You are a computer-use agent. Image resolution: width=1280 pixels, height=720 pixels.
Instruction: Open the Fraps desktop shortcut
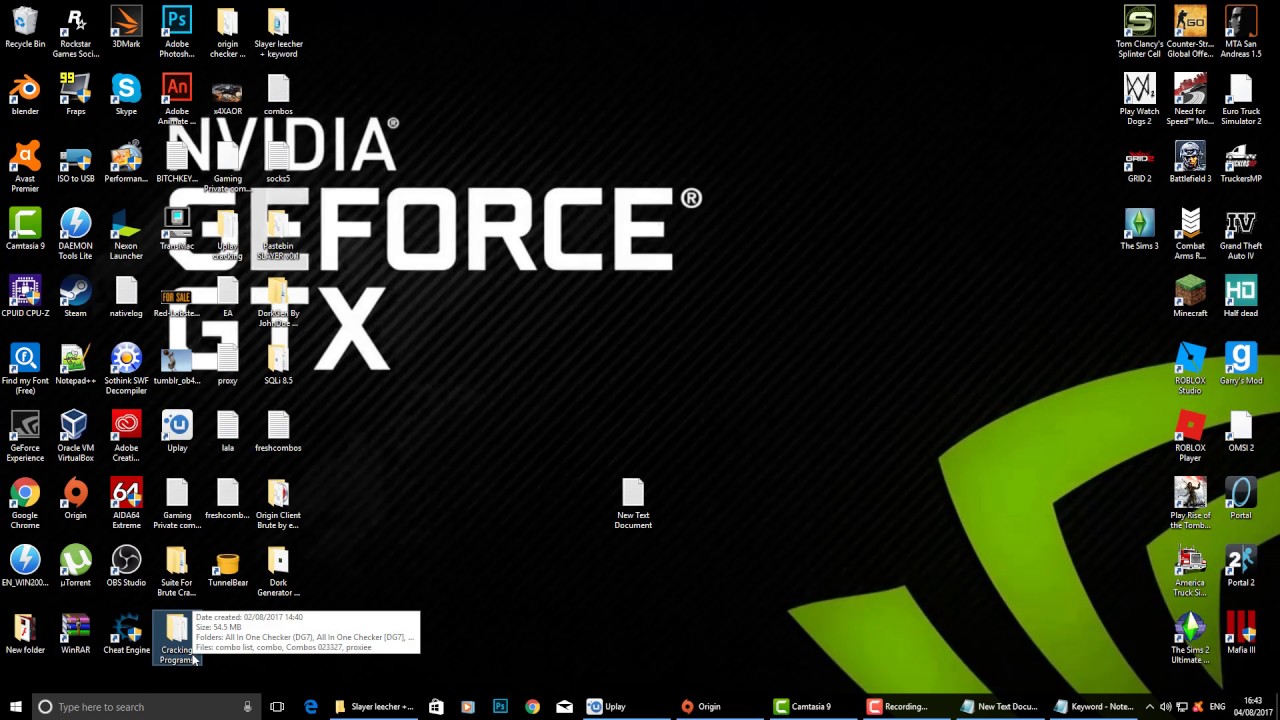click(75, 96)
